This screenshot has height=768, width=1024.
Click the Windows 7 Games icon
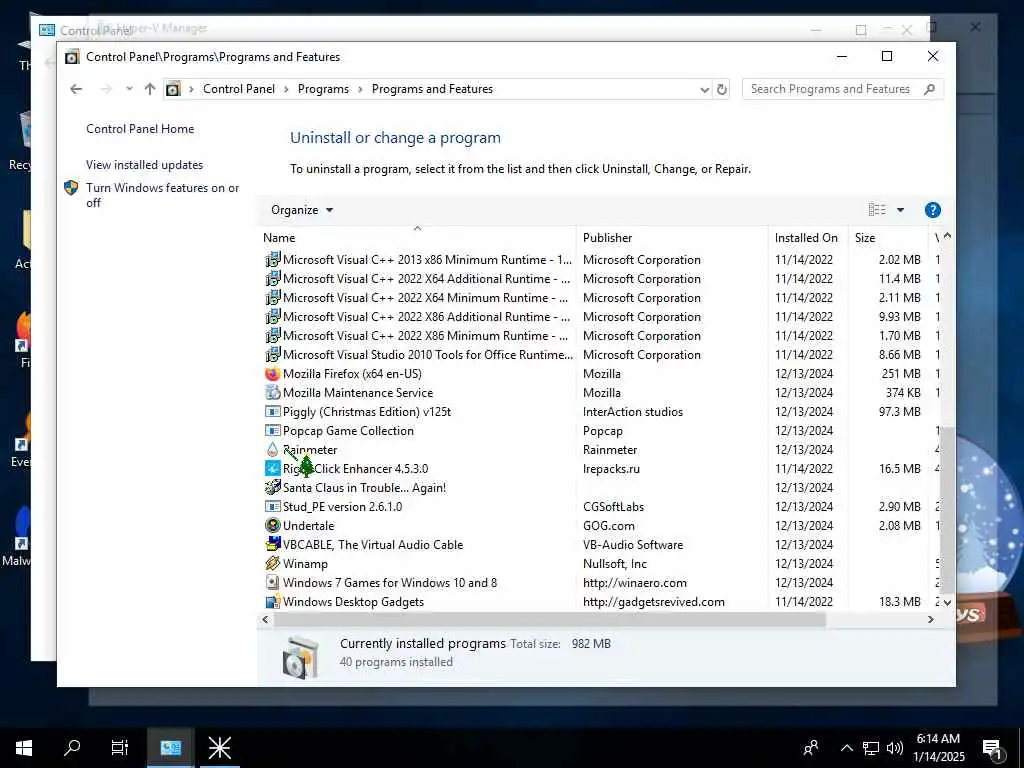click(272, 583)
